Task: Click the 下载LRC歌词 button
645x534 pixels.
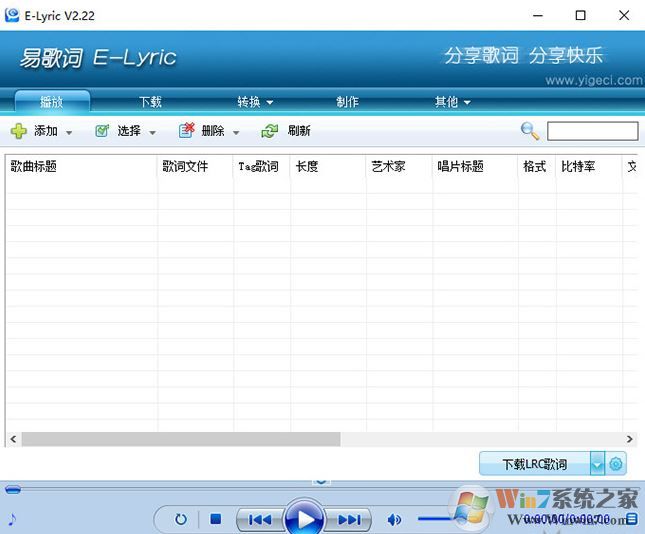Action: coord(534,464)
